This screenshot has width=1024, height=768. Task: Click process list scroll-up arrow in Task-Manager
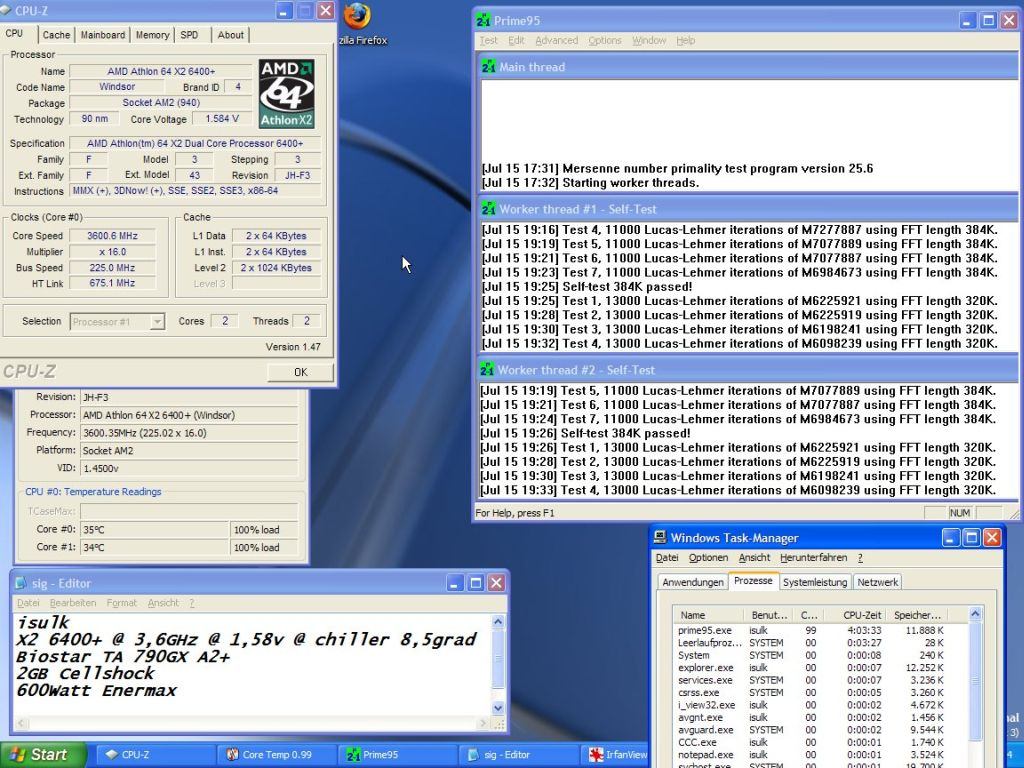click(975, 615)
